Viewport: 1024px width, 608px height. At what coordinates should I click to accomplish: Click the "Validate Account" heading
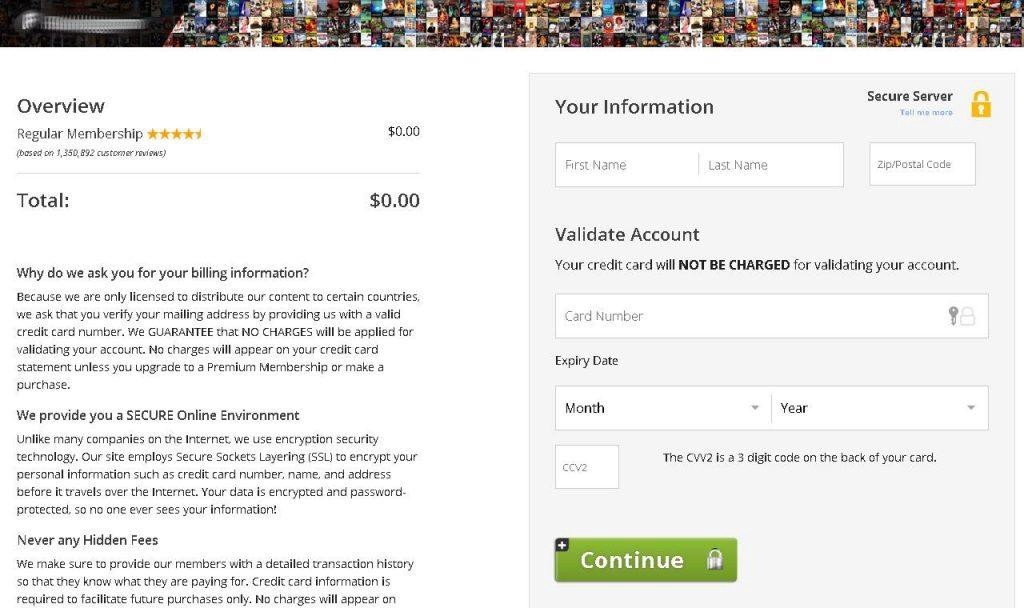[x=627, y=234]
